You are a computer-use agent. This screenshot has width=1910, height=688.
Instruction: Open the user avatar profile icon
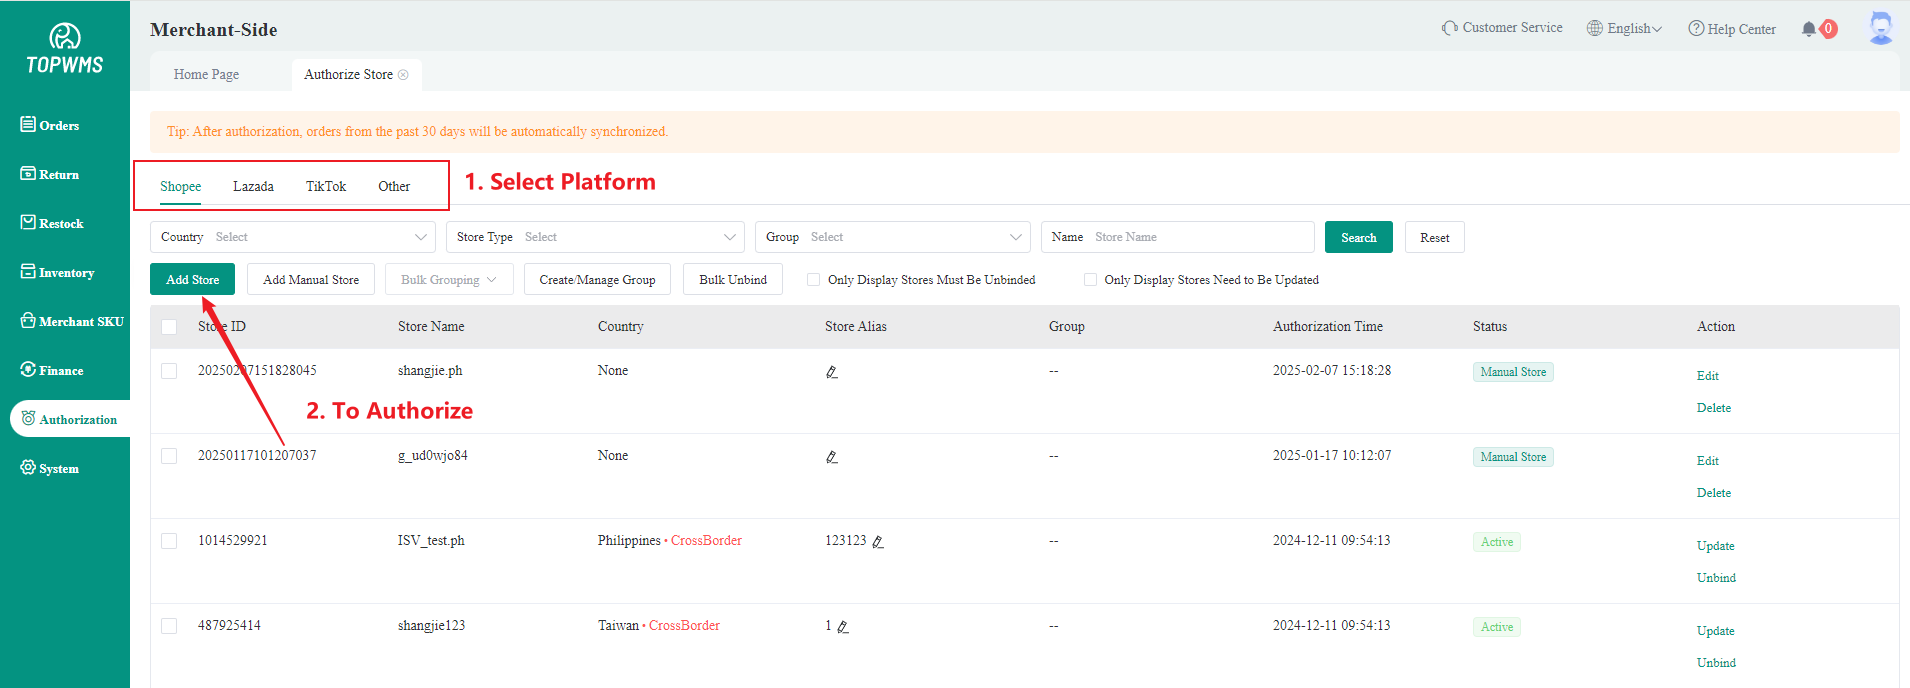(1880, 28)
